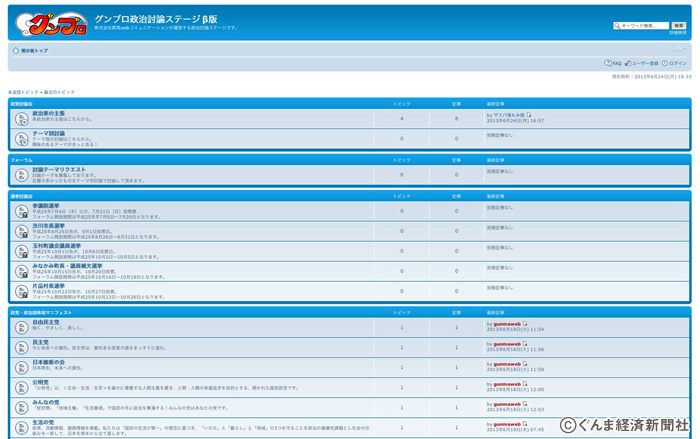Screen dimensions: 700x439
Task: View 未返信トピック unanswered topics
Action: [x=24, y=92]
